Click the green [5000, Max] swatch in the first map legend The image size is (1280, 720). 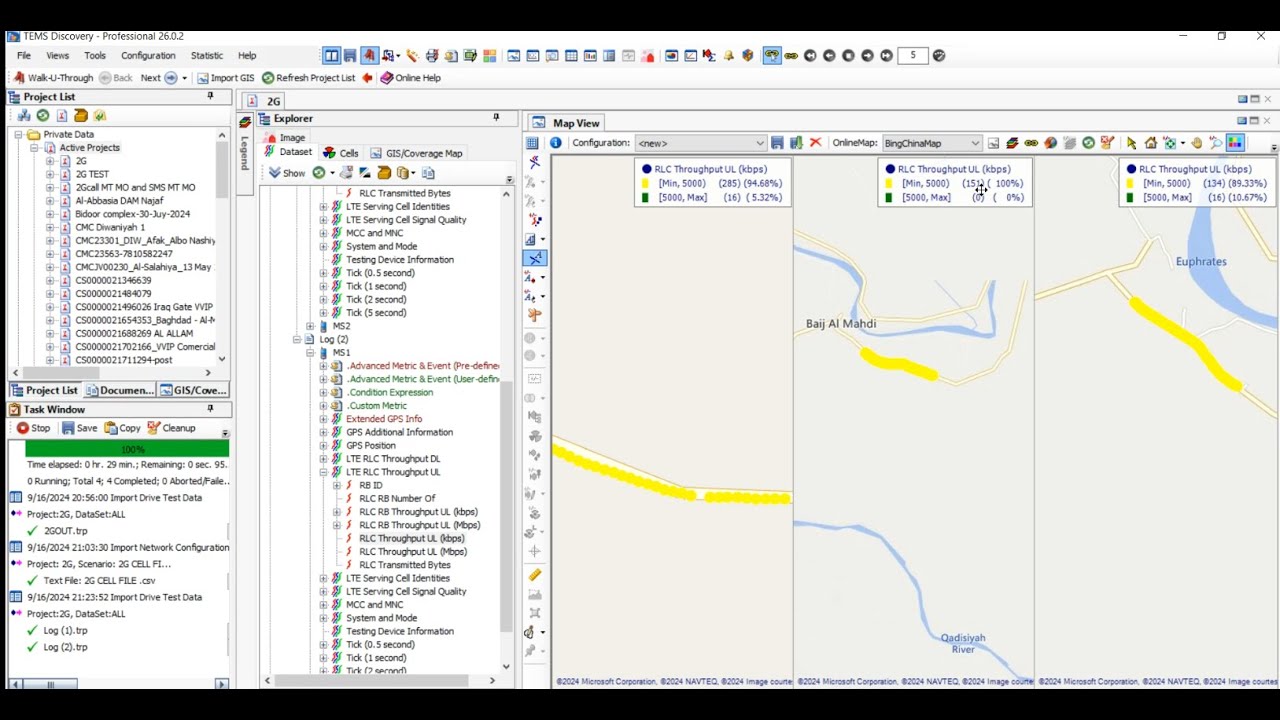[646, 197]
